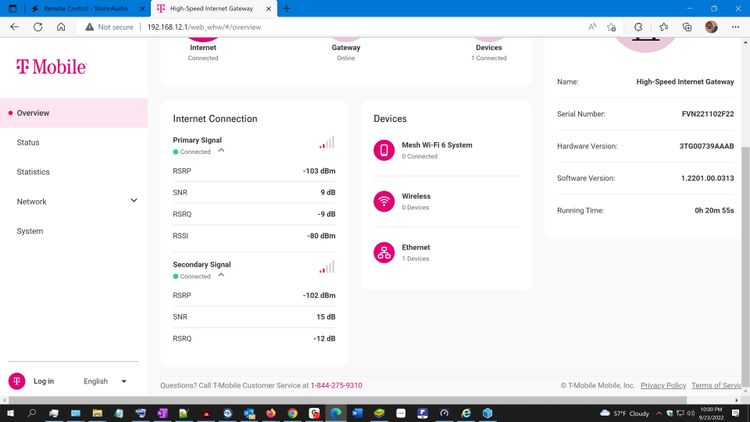Click the hardware version 3TG00739AAAB
Image resolution: width=750 pixels, height=422 pixels.
706,146
